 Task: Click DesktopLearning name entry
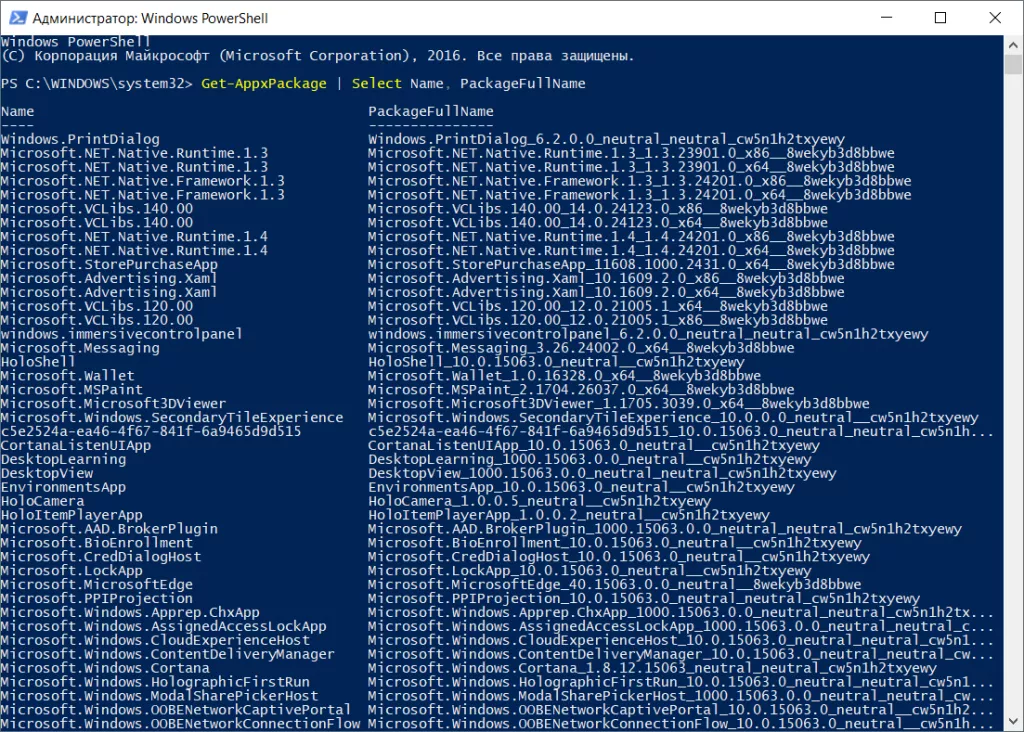click(63, 459)
